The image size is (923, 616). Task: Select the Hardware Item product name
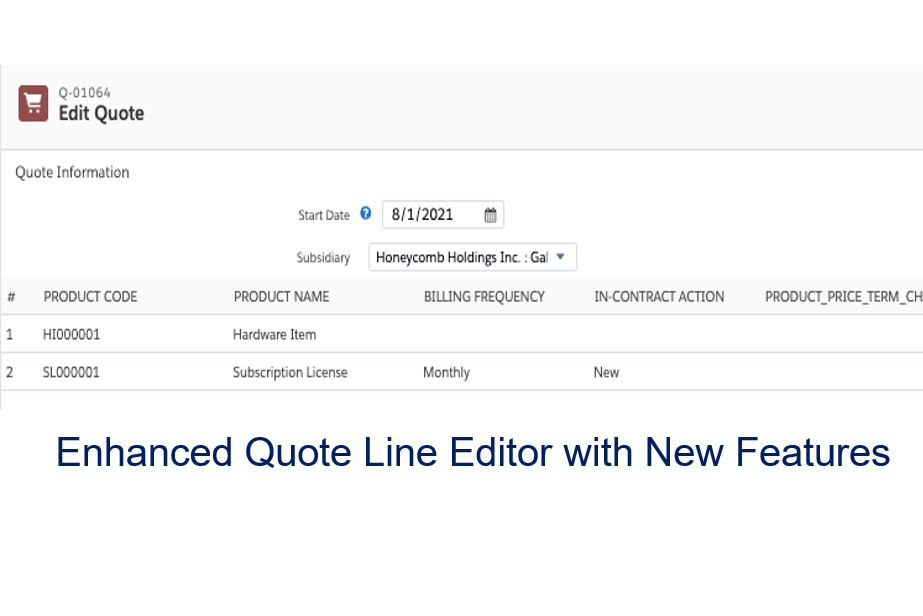click(274, 335)
